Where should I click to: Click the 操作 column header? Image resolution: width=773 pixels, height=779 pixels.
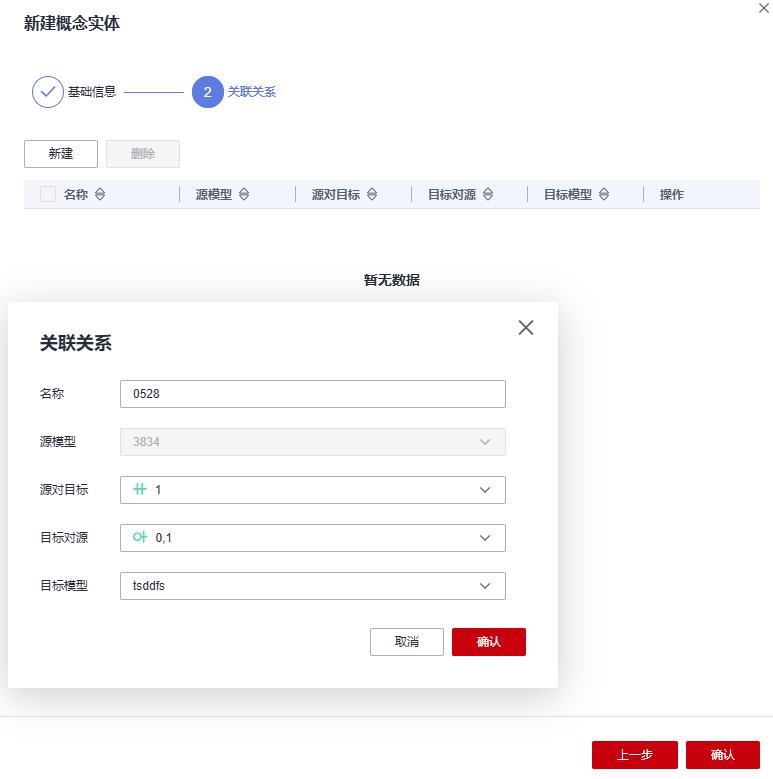[x=672, y=194]
